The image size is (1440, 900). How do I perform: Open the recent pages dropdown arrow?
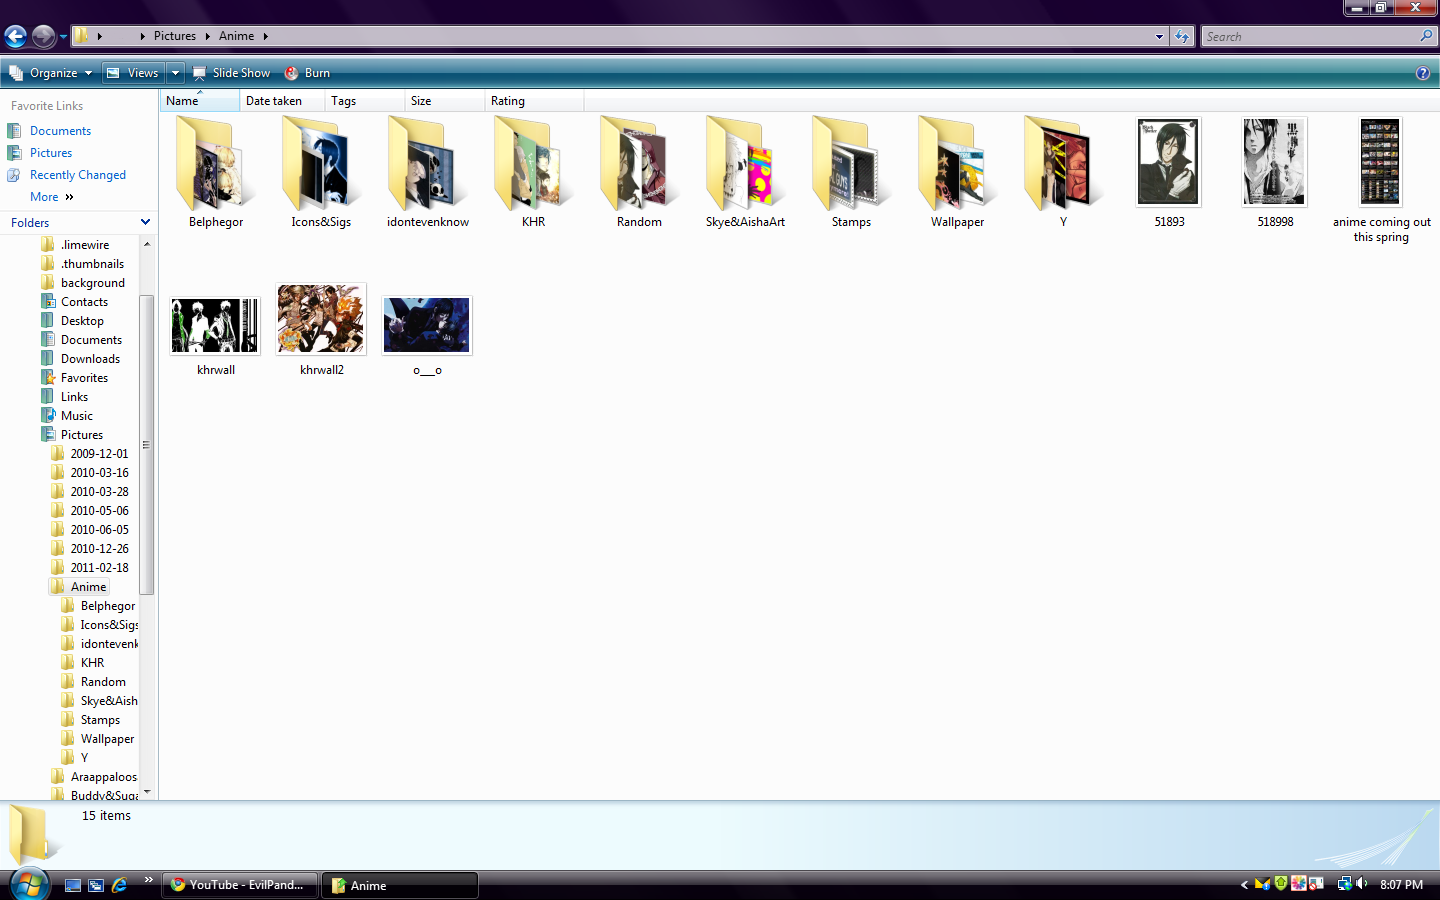pos(63,37)
